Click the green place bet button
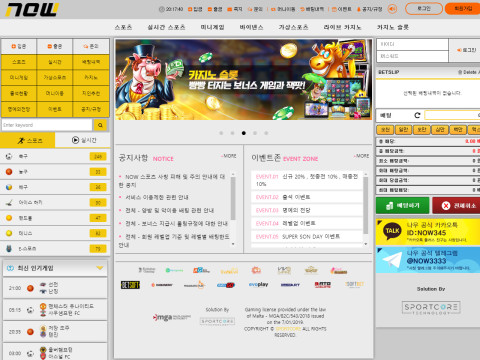Screen dimensions: 480x360 click(x=403, y=206)
